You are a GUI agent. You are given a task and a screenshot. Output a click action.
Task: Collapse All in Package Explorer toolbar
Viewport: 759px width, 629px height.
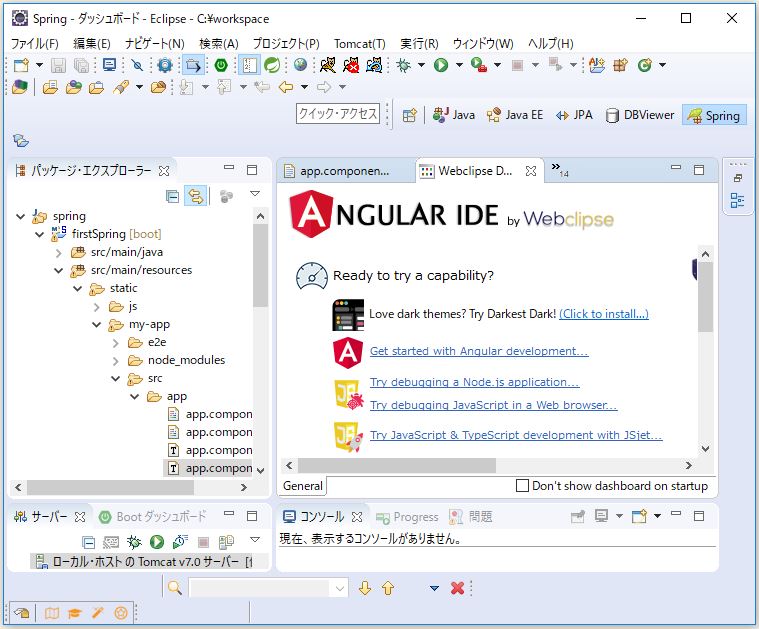[x=172, y=196]
